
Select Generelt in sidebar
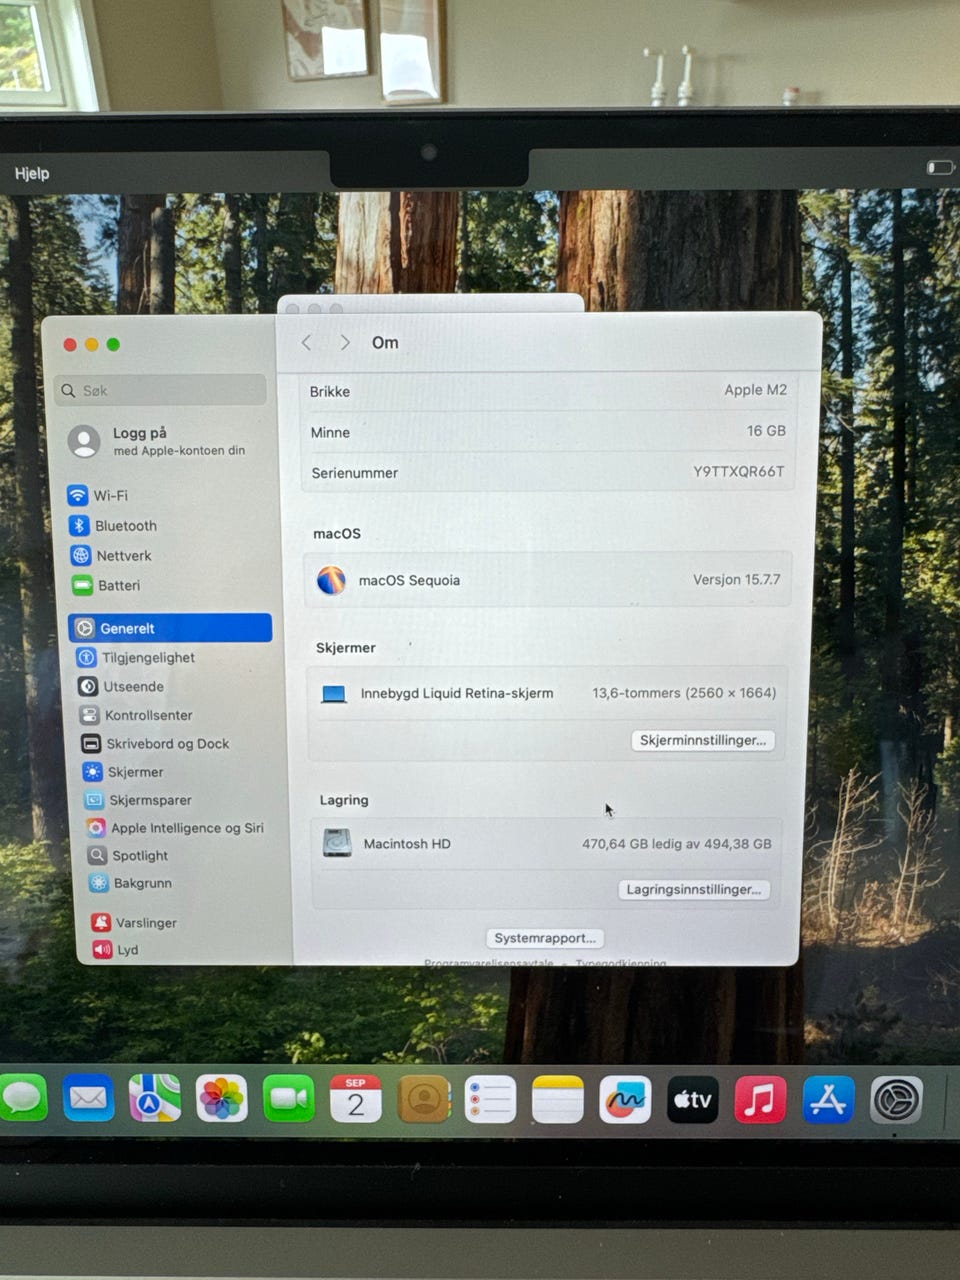(x=170, y=628)
